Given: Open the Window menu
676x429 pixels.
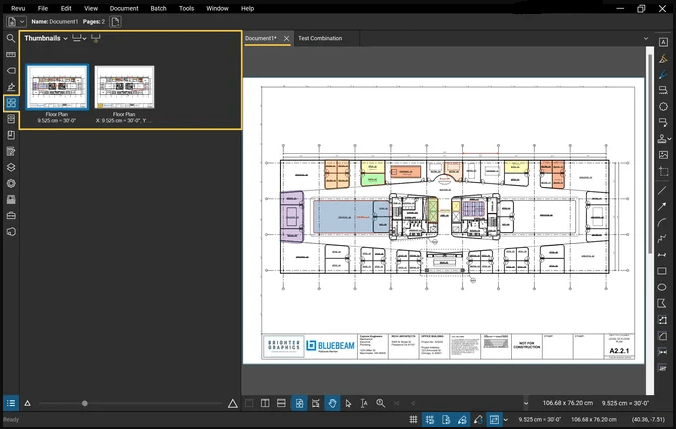Looking at the screenshot, I should pos(217,8).
